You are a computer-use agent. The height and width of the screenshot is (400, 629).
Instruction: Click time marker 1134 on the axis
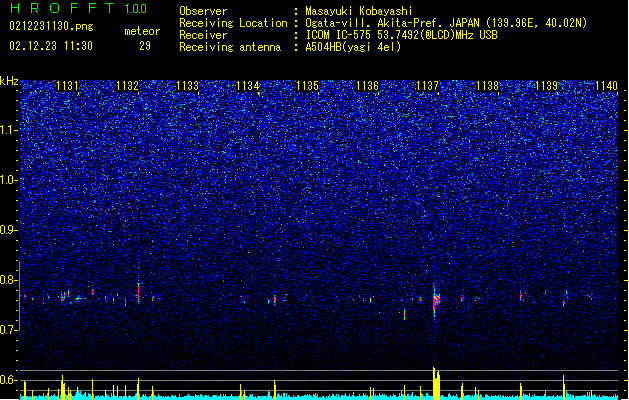[248, 86]
